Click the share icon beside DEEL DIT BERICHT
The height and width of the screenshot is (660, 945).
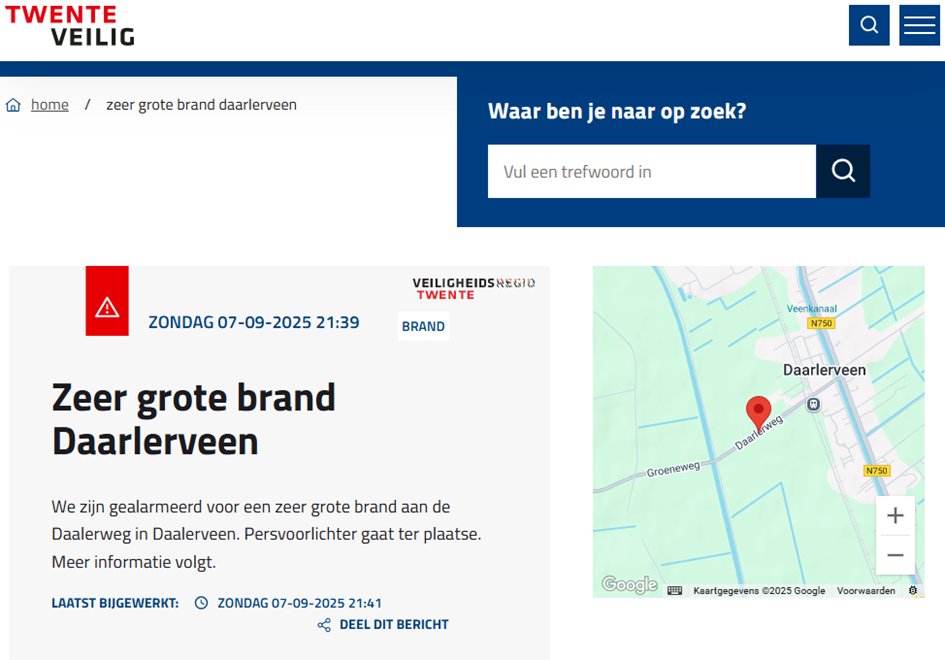tap(323, 624)
